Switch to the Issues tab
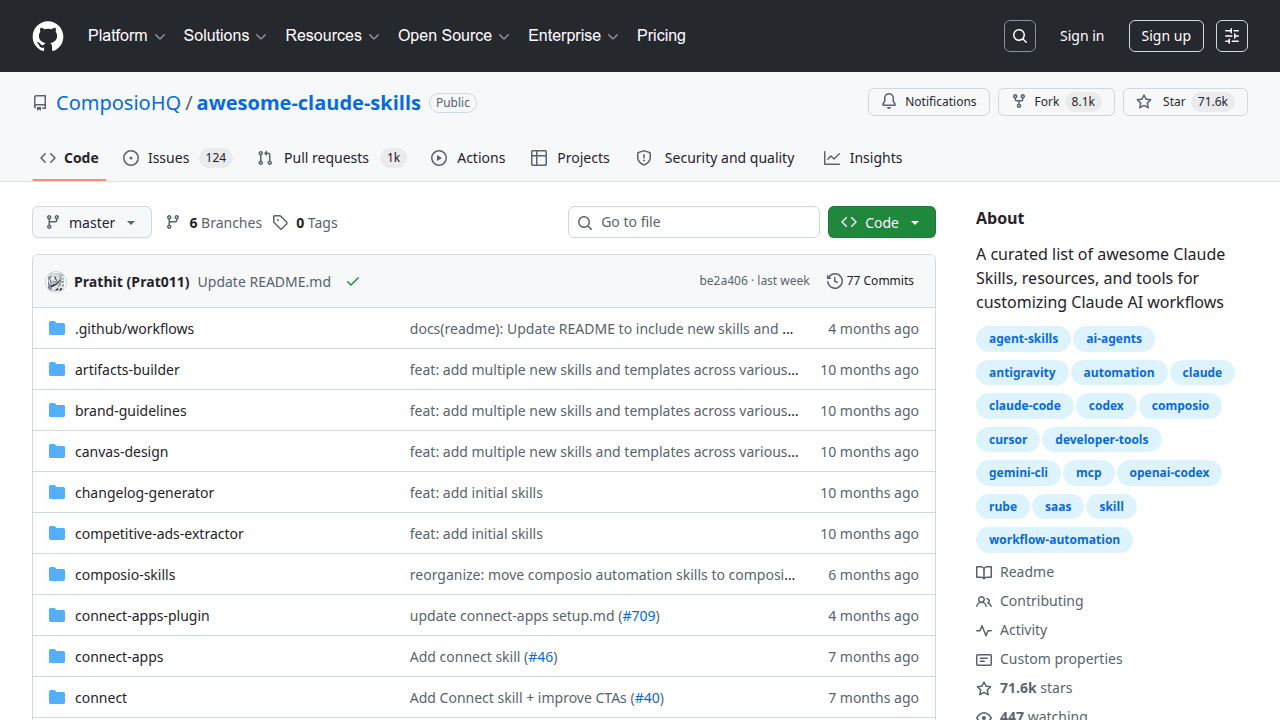Screen dimensions: 1280x720 pos(177,158)
